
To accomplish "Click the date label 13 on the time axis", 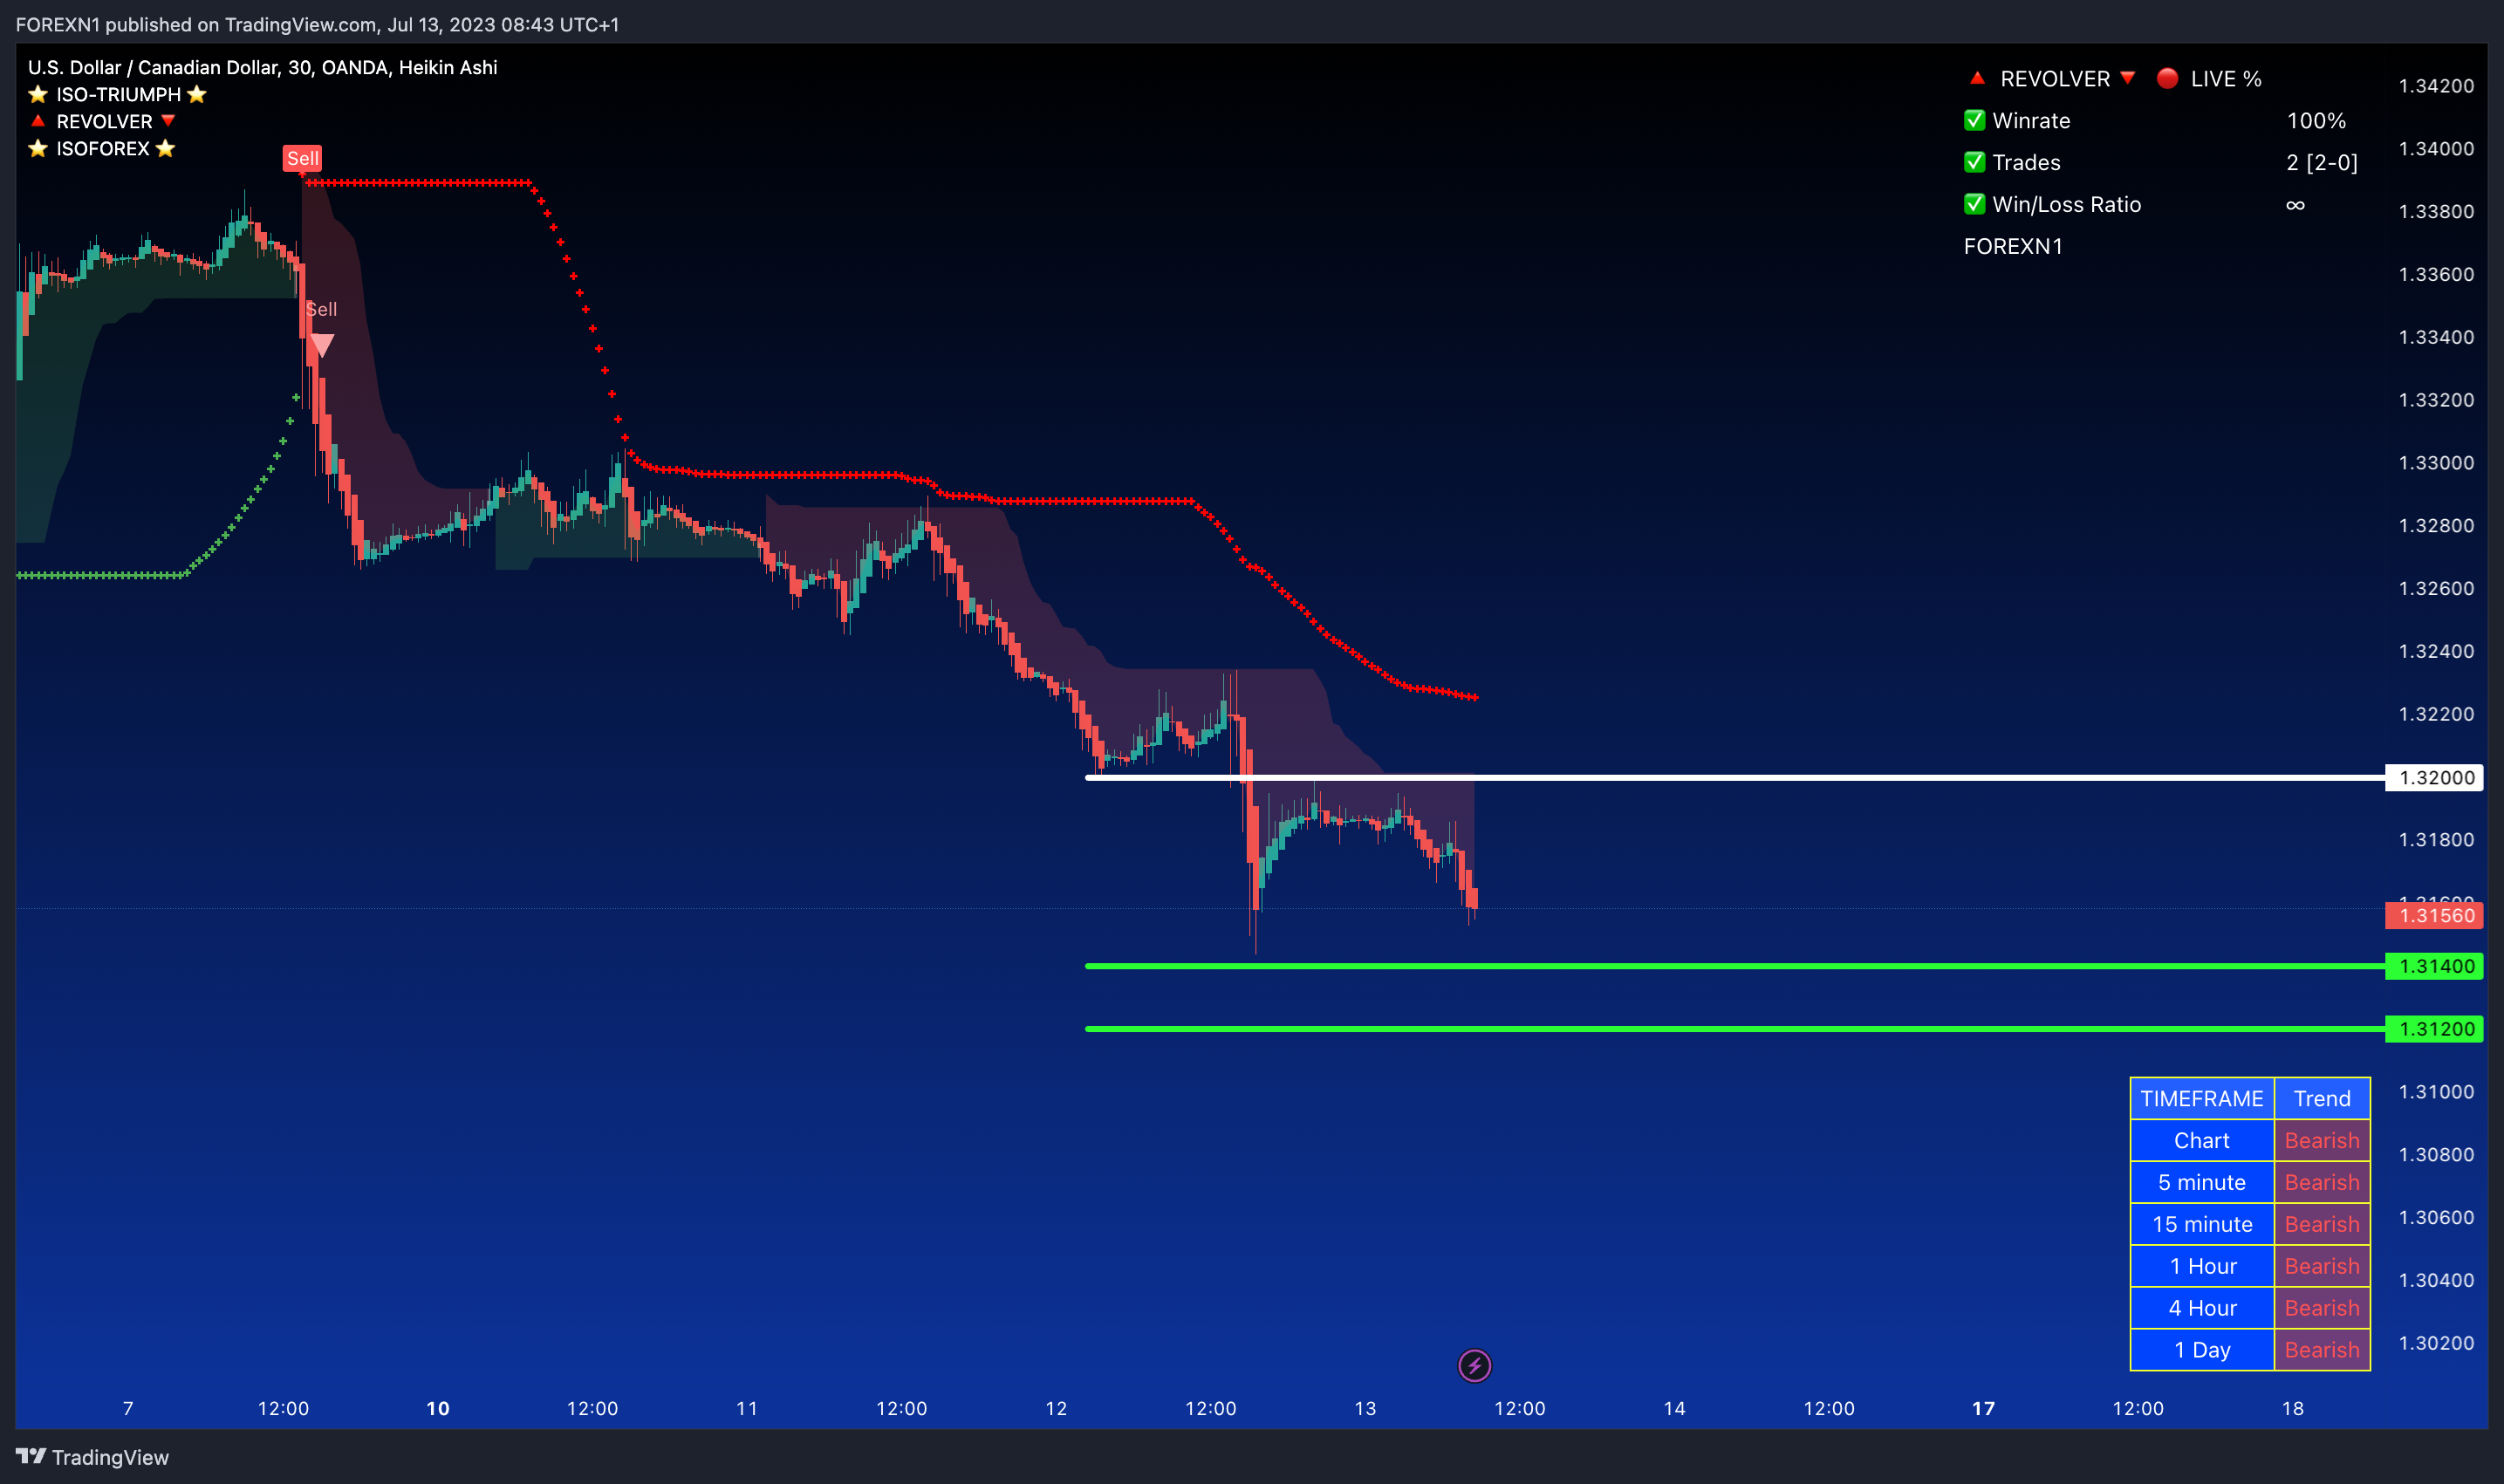I will pyautogui.click(x=1365, y=1408).
